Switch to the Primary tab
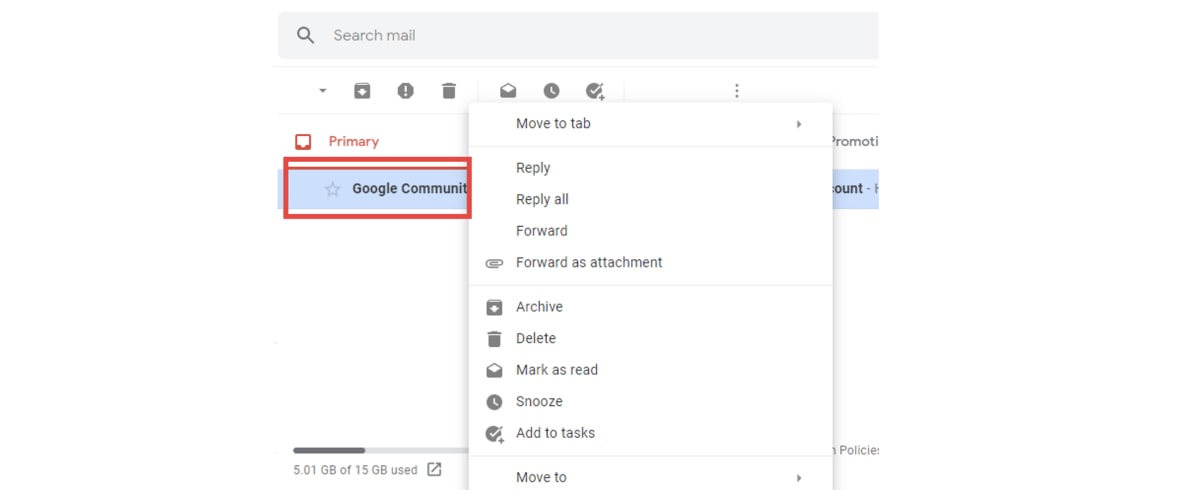The height and width of the screenshot is (500, 1200). 354,142
